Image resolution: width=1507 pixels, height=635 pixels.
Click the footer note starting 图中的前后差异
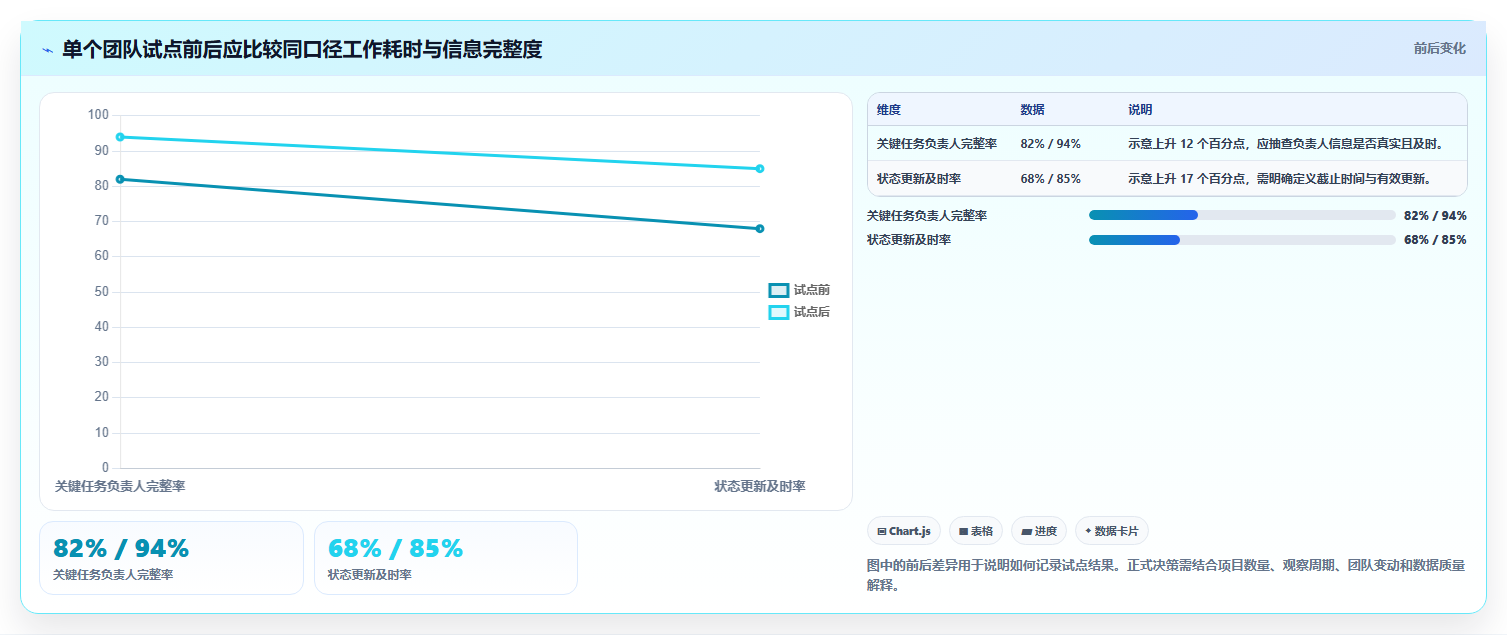point(1166,575)
